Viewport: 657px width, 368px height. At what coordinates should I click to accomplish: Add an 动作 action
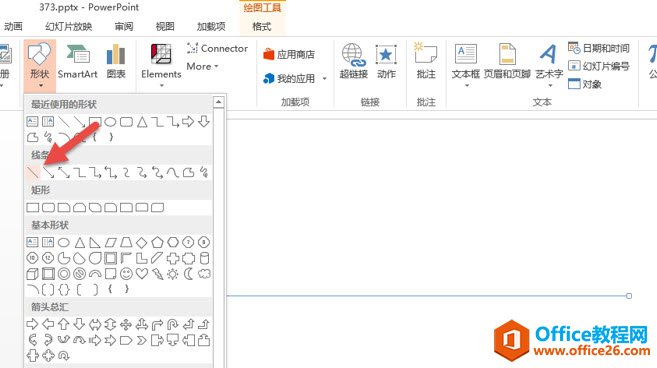pos(386,61)
